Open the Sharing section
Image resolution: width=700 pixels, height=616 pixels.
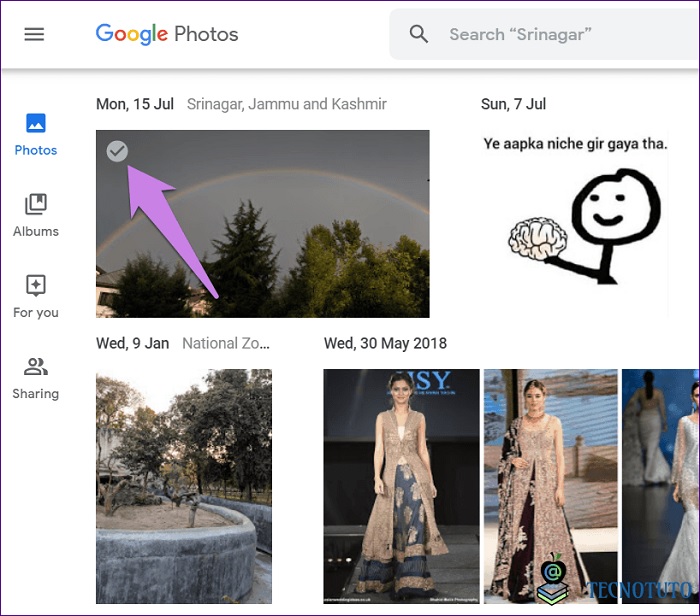36,377
